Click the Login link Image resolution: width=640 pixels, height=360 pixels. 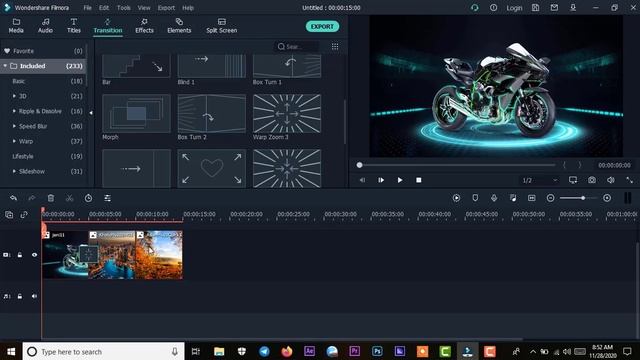[514, 8]
